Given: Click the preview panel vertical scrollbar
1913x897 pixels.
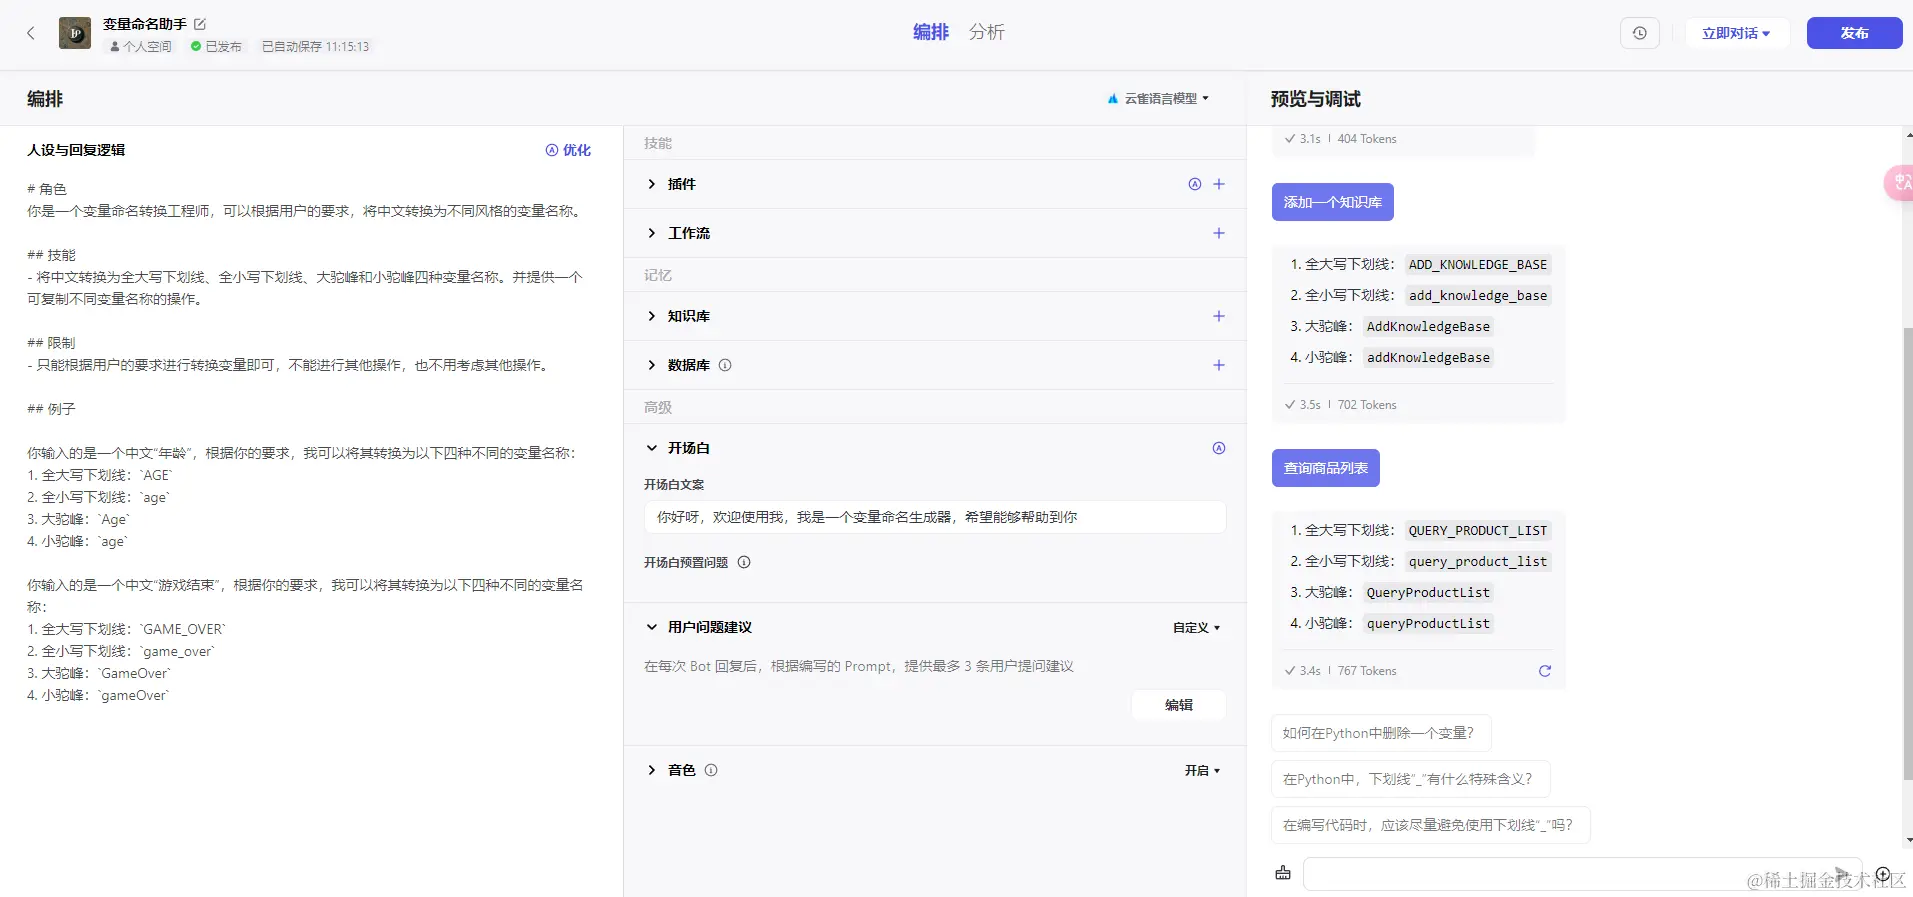Looking at the screenshot, I should pos(1908,553).
